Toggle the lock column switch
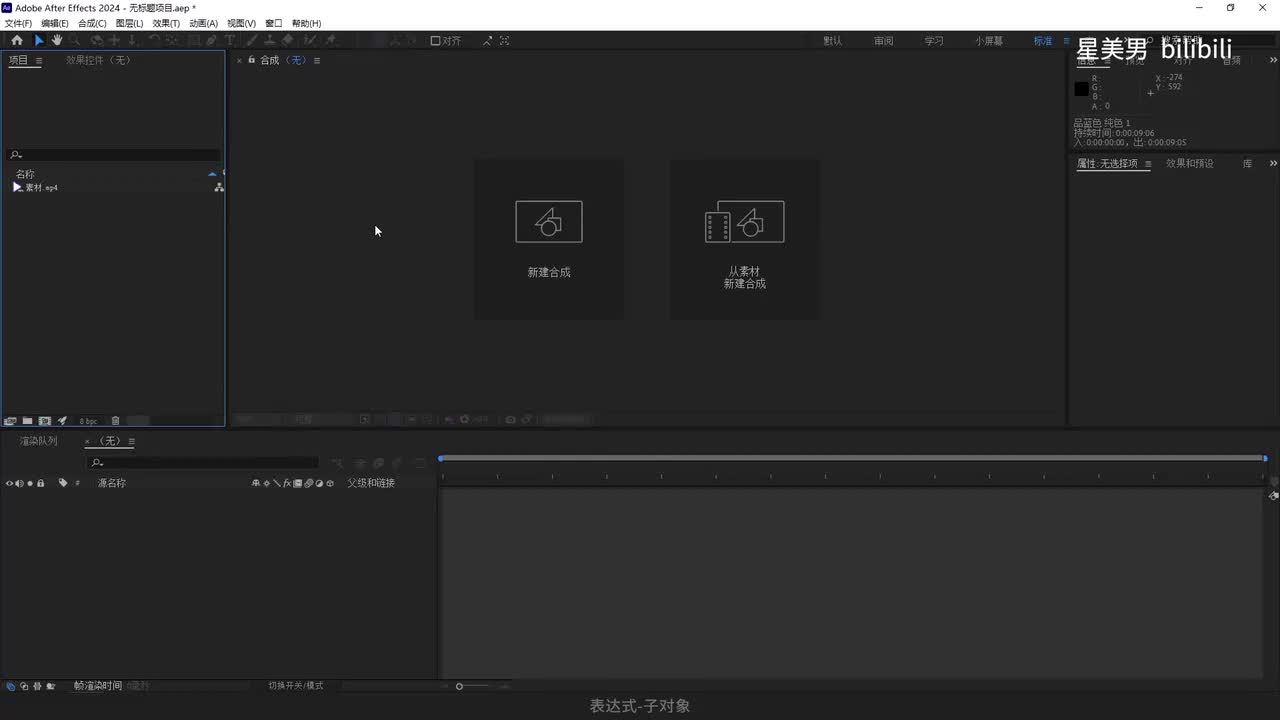 [40, 483]
